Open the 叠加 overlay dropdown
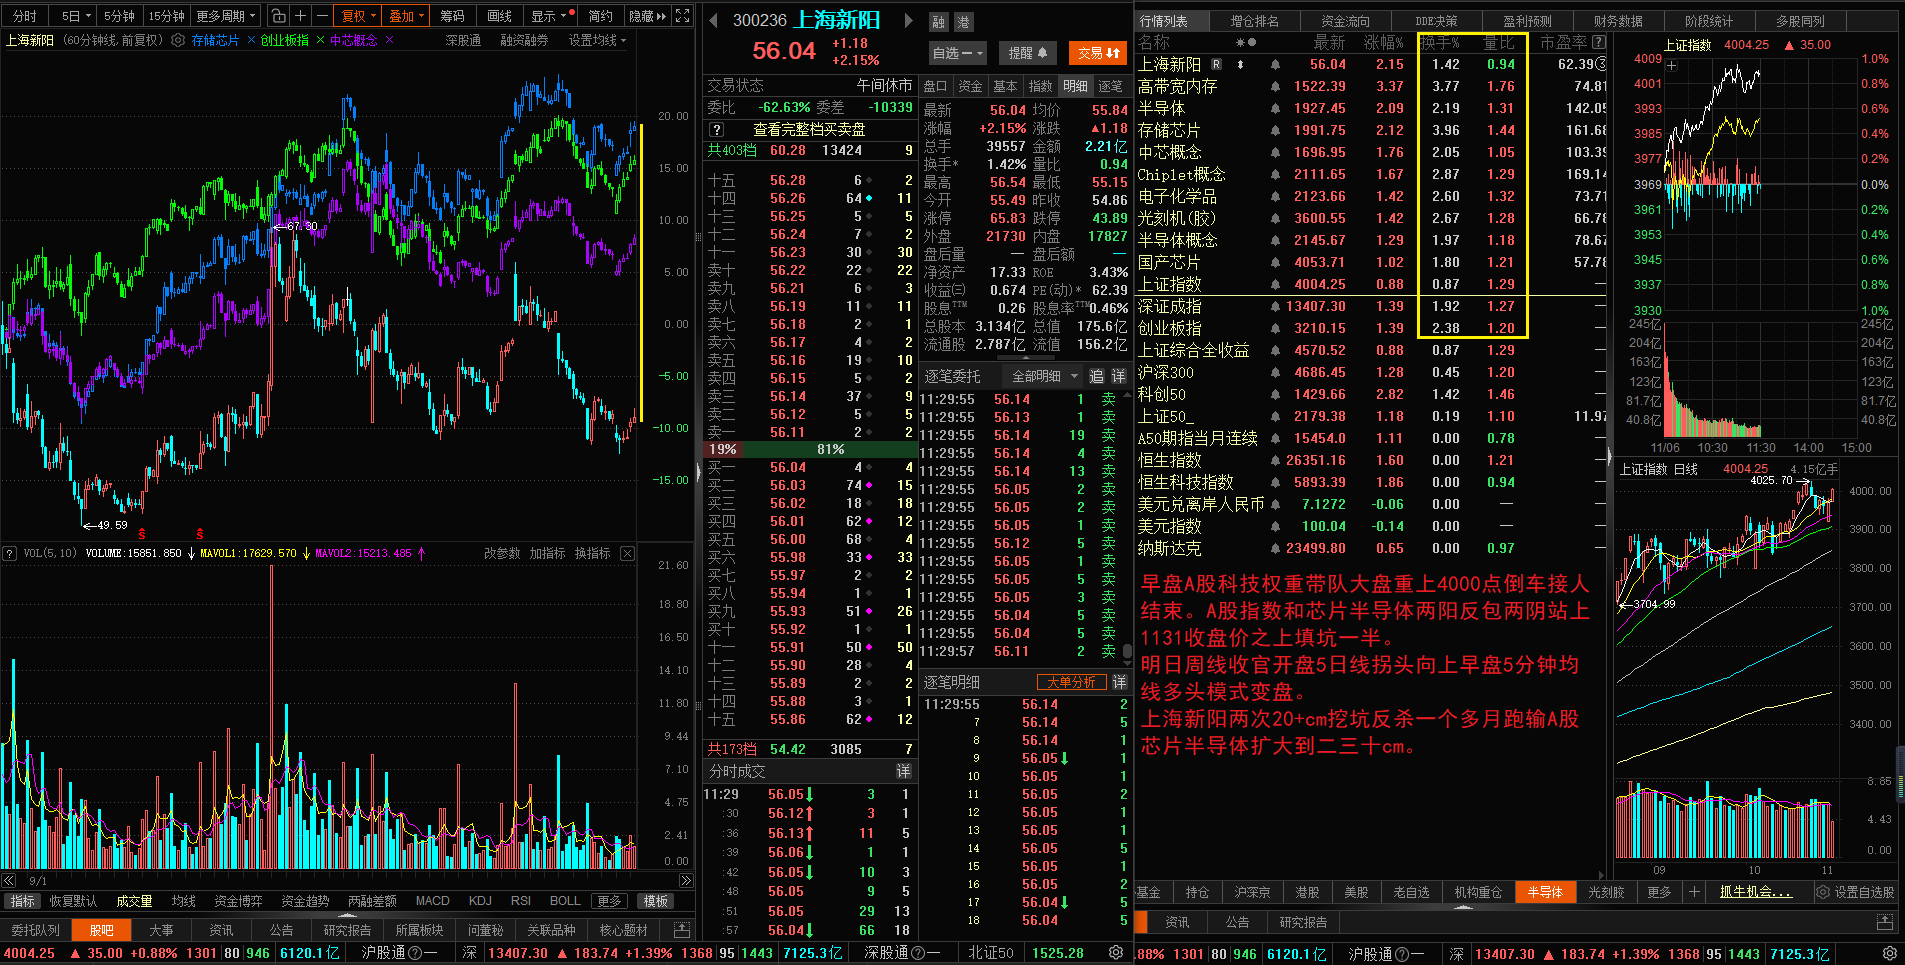Screen dimensions: 1905x965 407,16
